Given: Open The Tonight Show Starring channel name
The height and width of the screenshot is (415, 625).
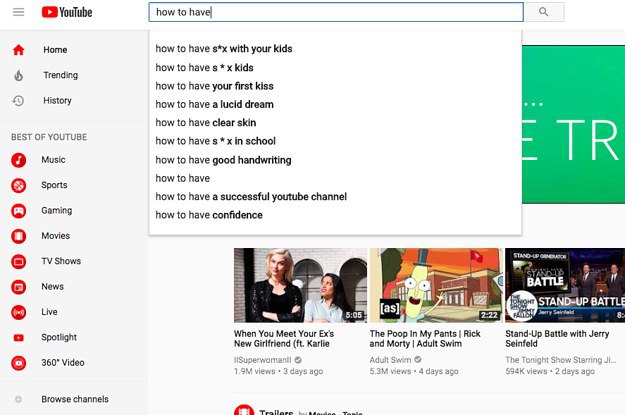Looking at the screenshot, I should click(560, 360).
